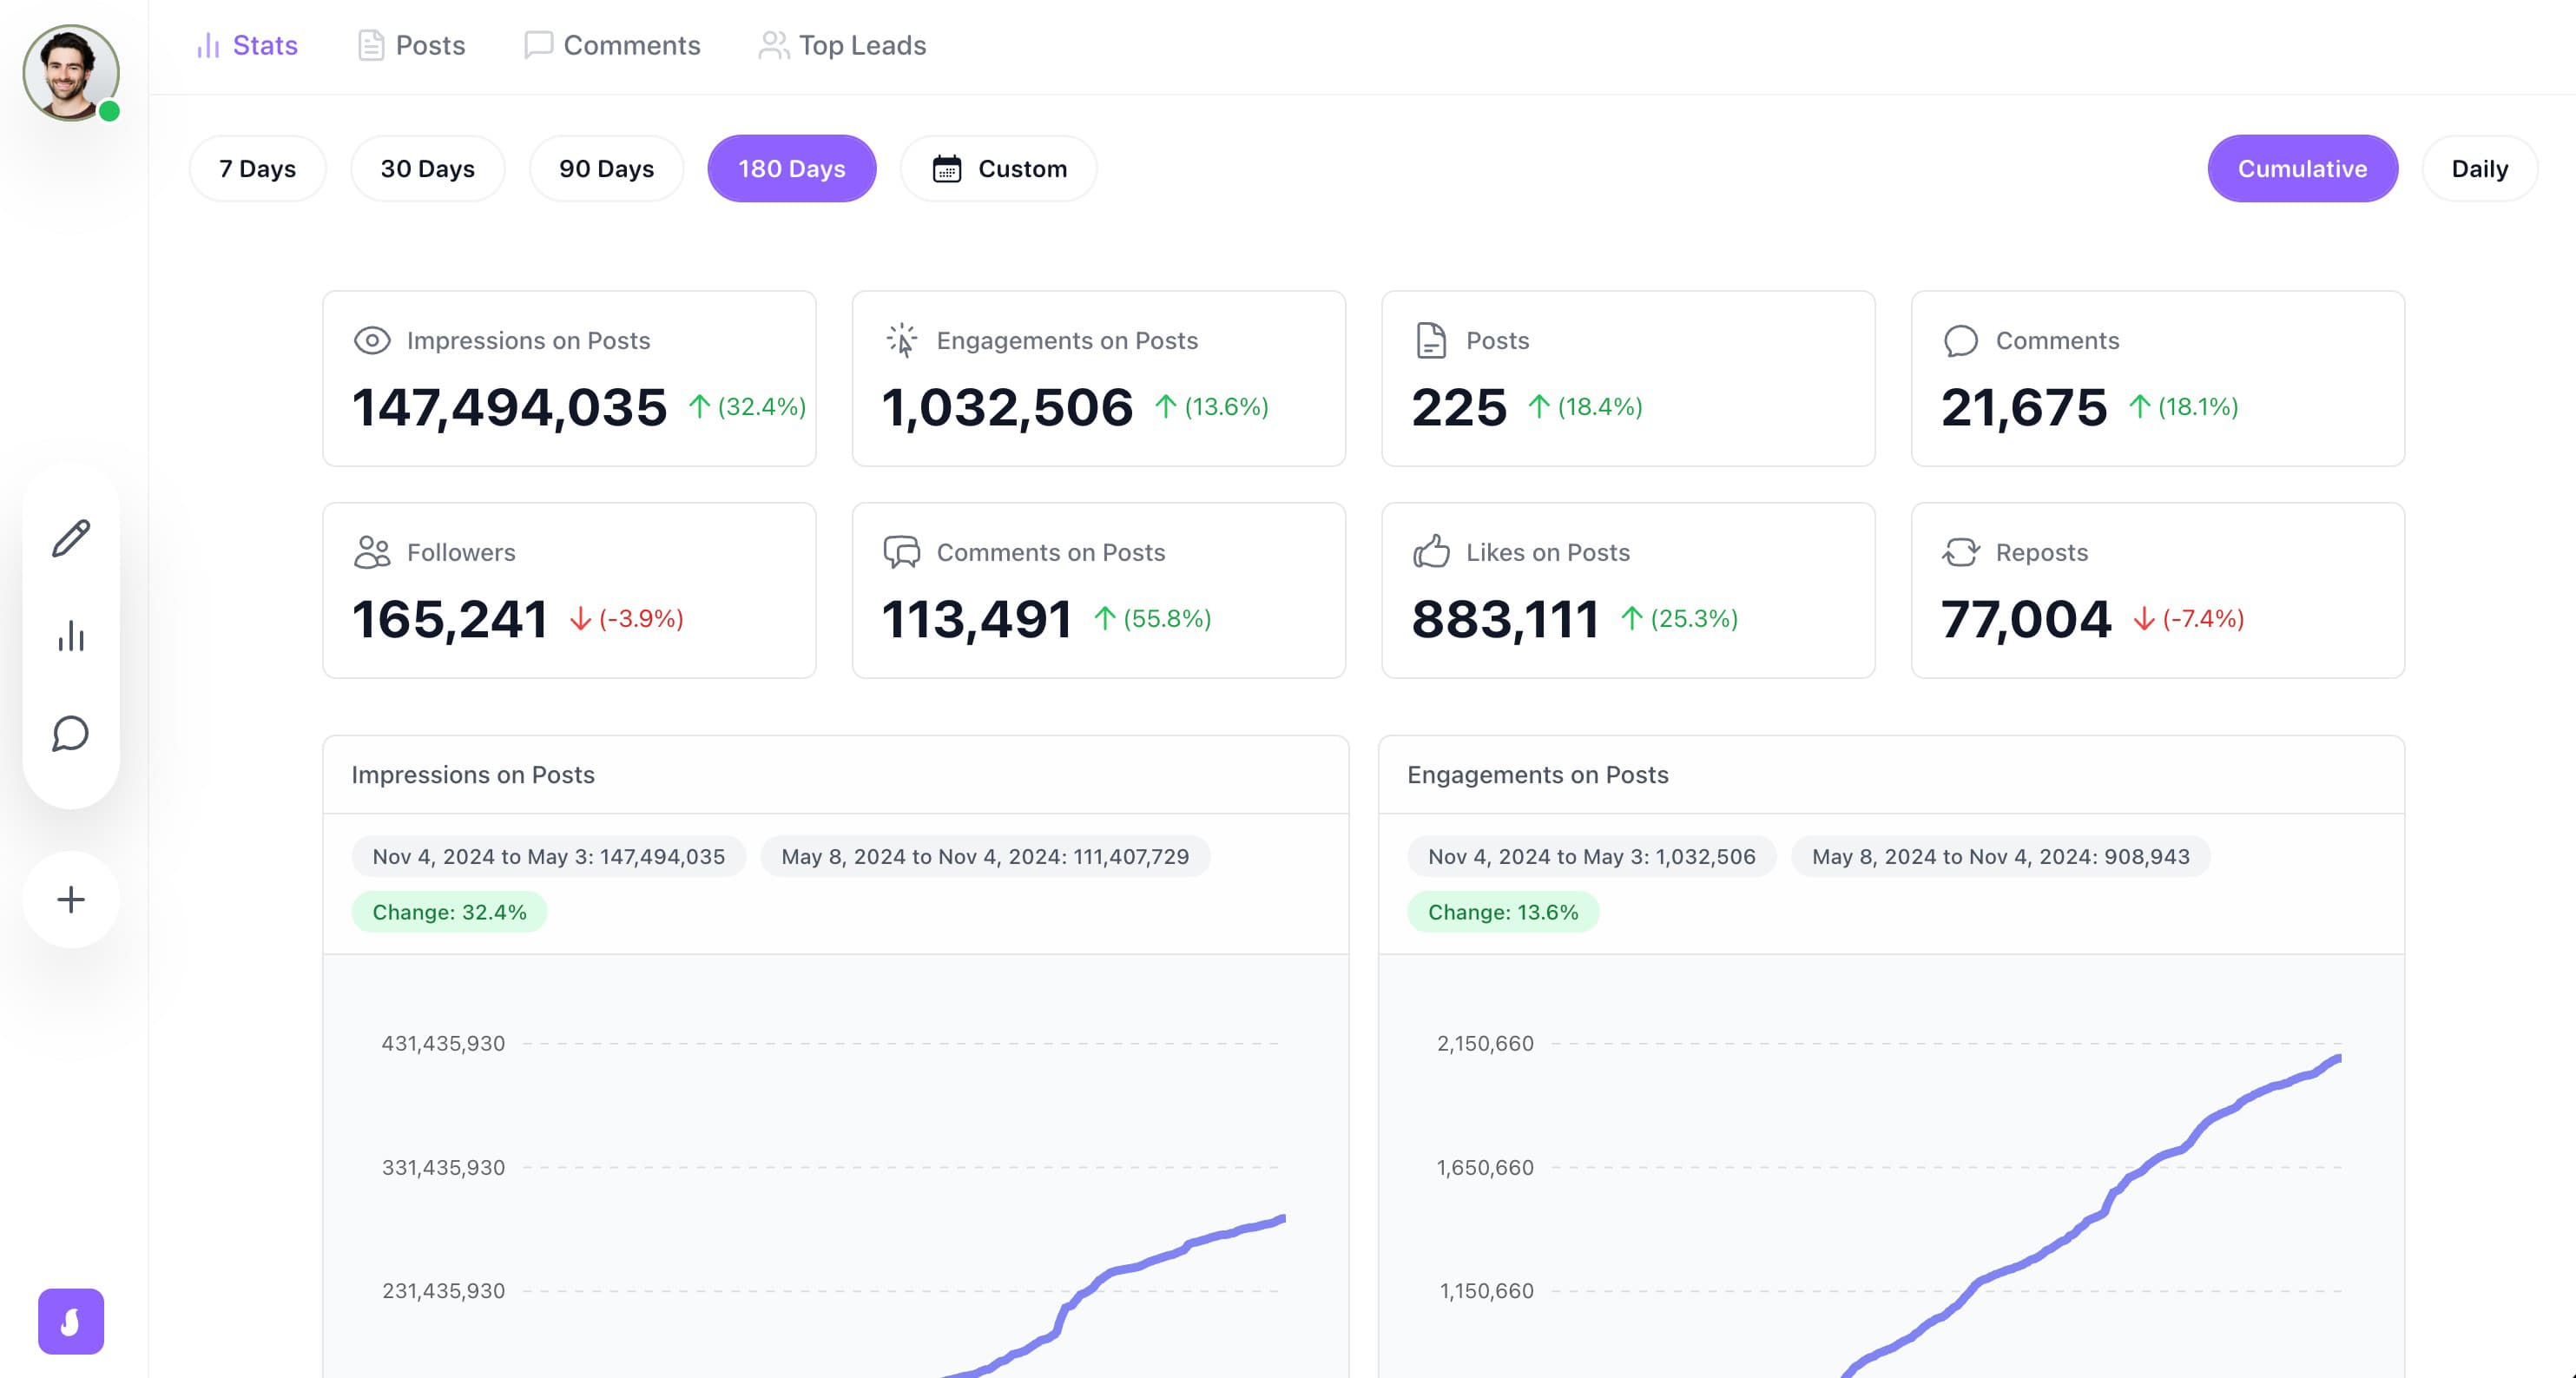Screen dimensions: 2576x1378
Task: Click the Engagements on Posts stat card
Action: point(1098,378)
